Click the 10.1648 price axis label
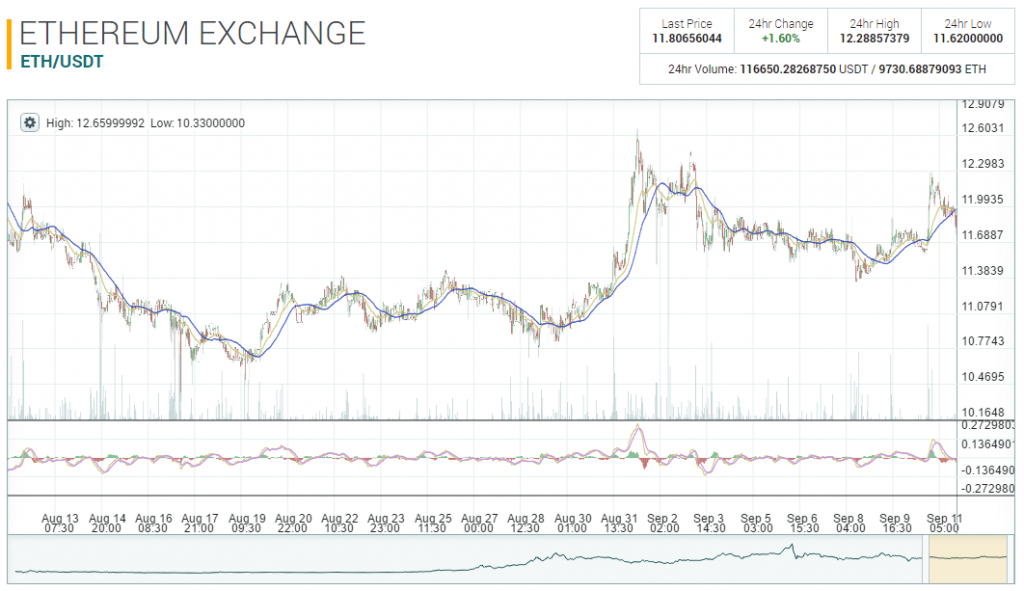This screenshot has width=1024, height=591. click(x=982, y=412)
